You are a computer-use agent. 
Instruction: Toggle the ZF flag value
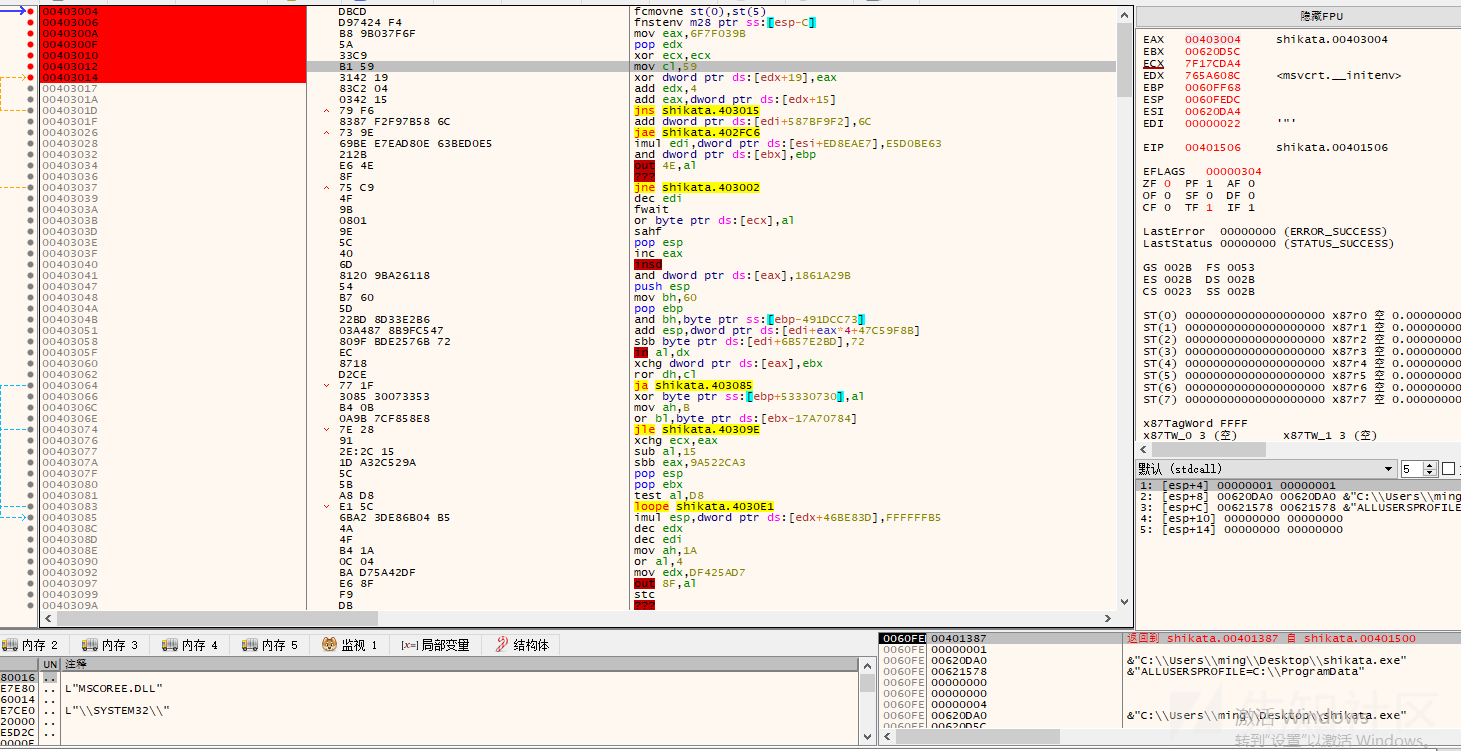[1167, 183]
